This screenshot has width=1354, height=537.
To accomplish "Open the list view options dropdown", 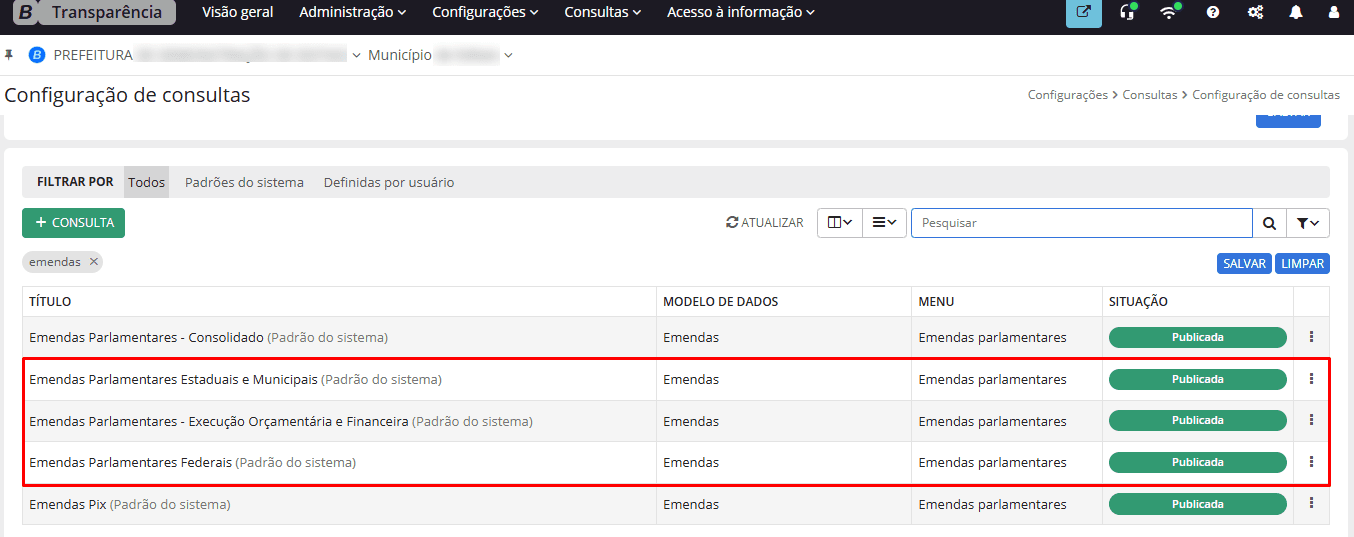I will point(884,223).
